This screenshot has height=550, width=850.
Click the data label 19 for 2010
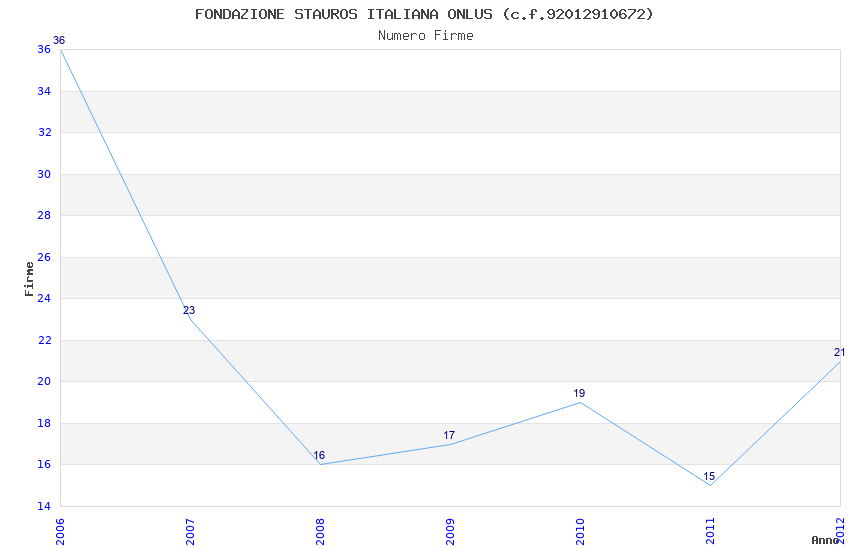579,393
